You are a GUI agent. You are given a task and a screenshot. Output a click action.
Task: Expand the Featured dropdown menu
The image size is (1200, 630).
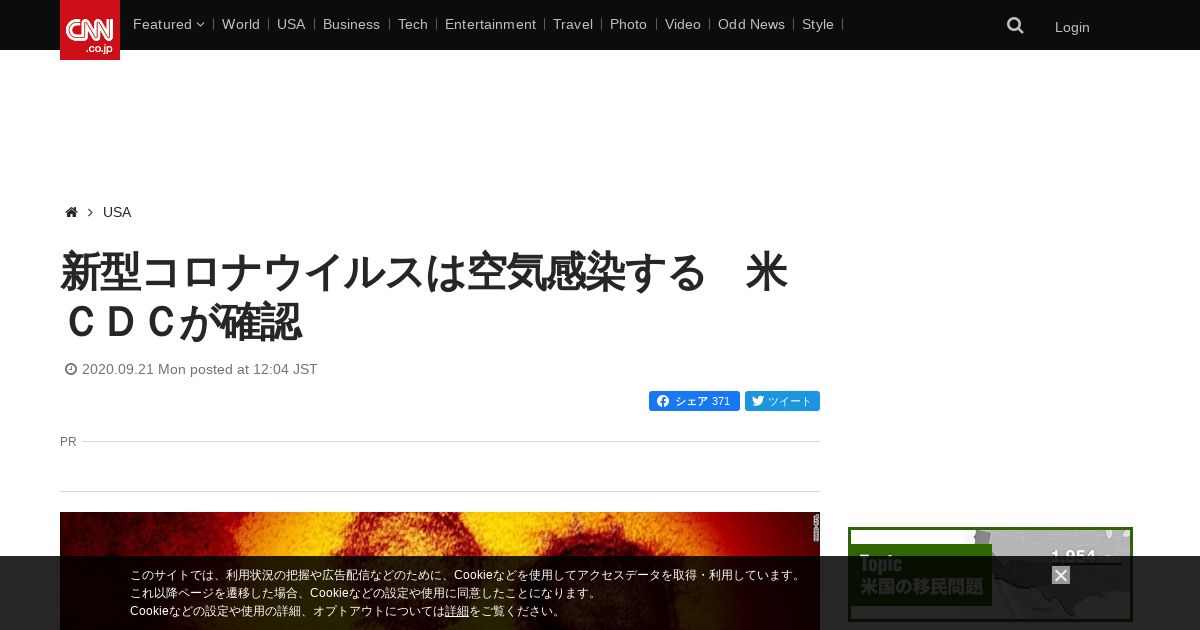point(168,24)
